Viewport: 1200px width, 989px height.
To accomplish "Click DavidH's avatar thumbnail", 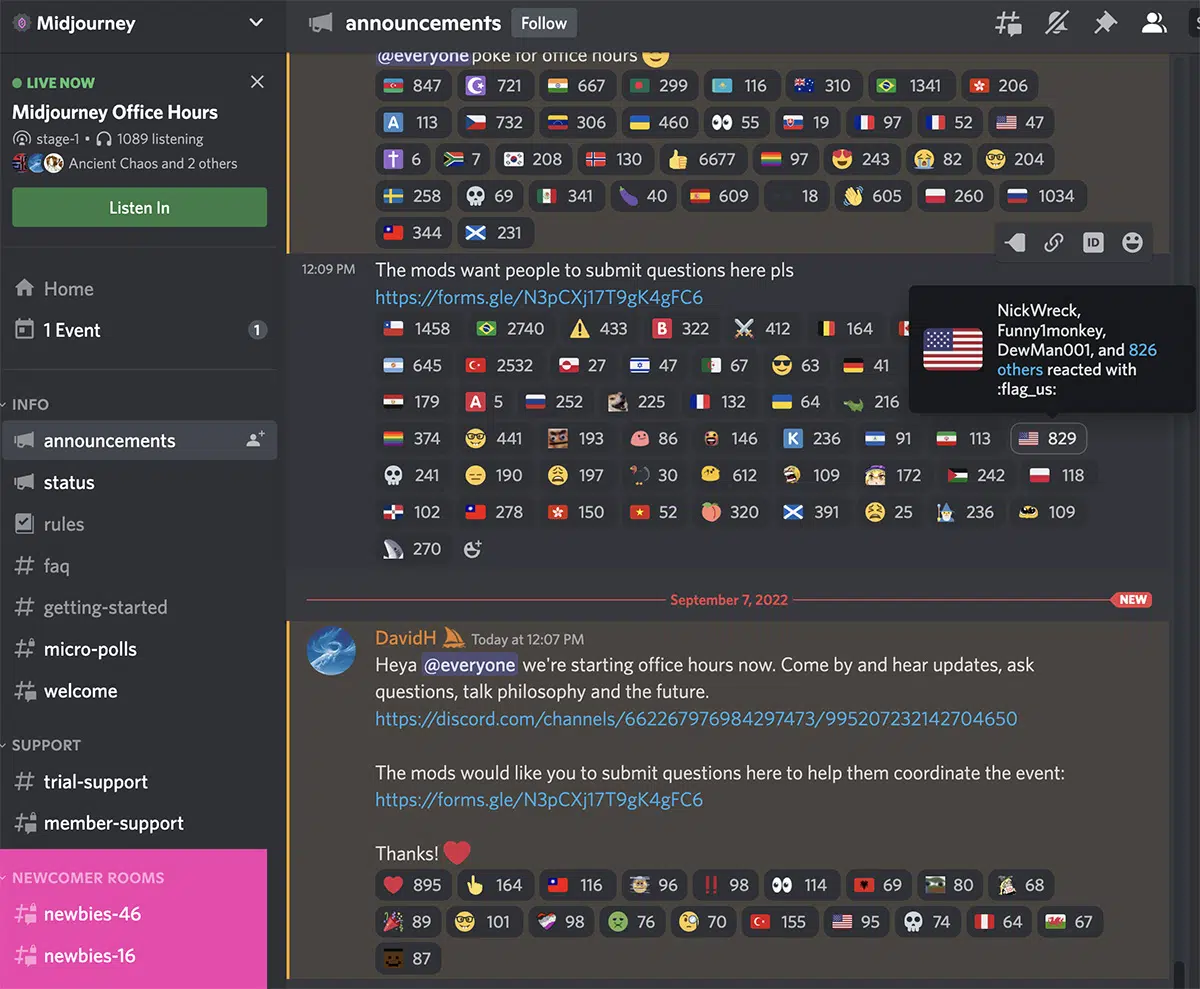I will (331, 650).
